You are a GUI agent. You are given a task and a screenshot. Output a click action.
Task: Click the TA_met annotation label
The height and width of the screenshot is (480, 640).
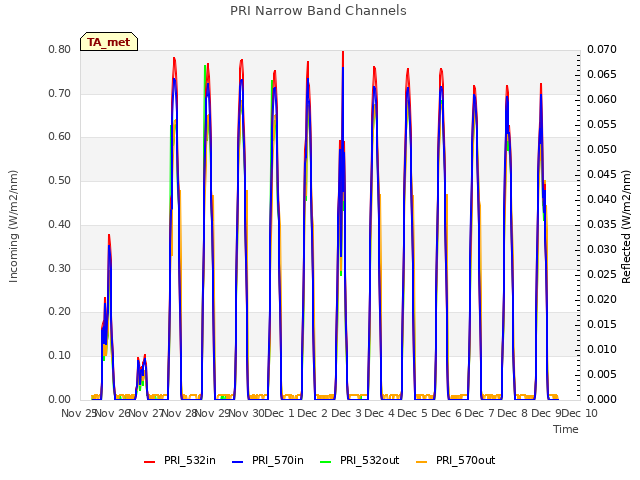109,42
